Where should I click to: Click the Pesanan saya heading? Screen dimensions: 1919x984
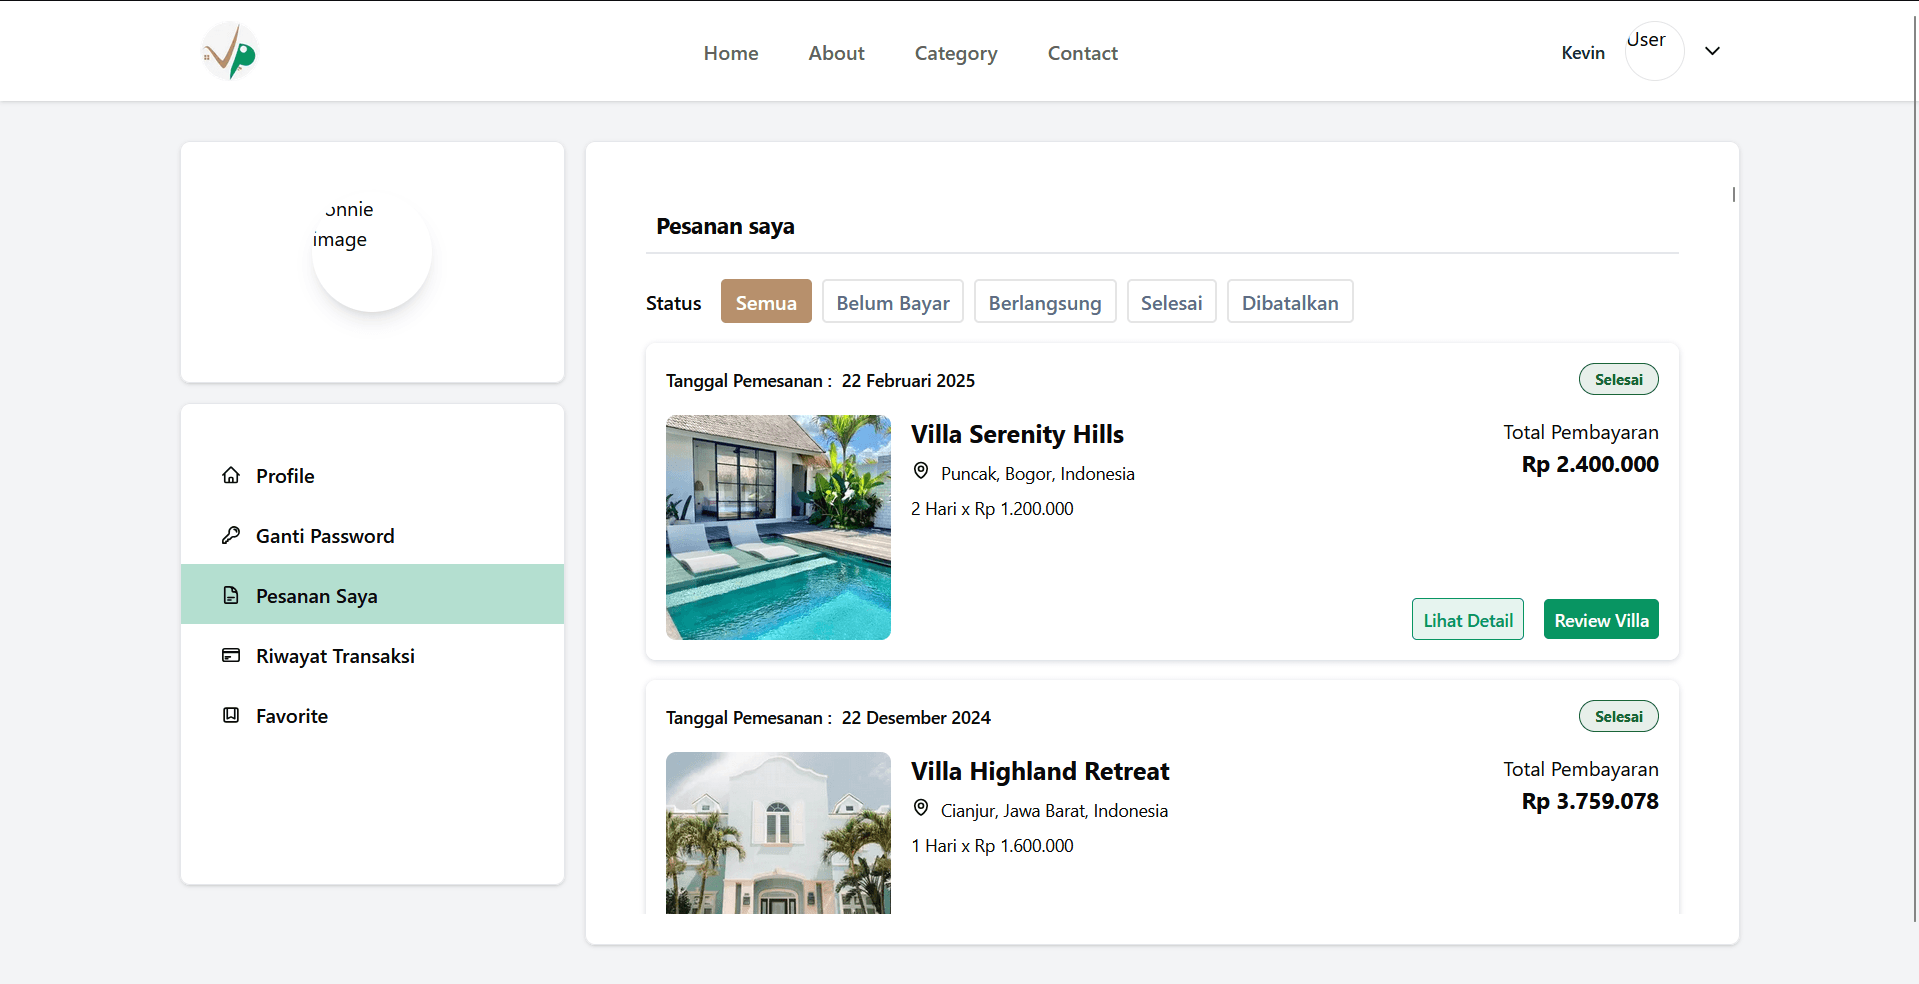(x=725, y=227)
